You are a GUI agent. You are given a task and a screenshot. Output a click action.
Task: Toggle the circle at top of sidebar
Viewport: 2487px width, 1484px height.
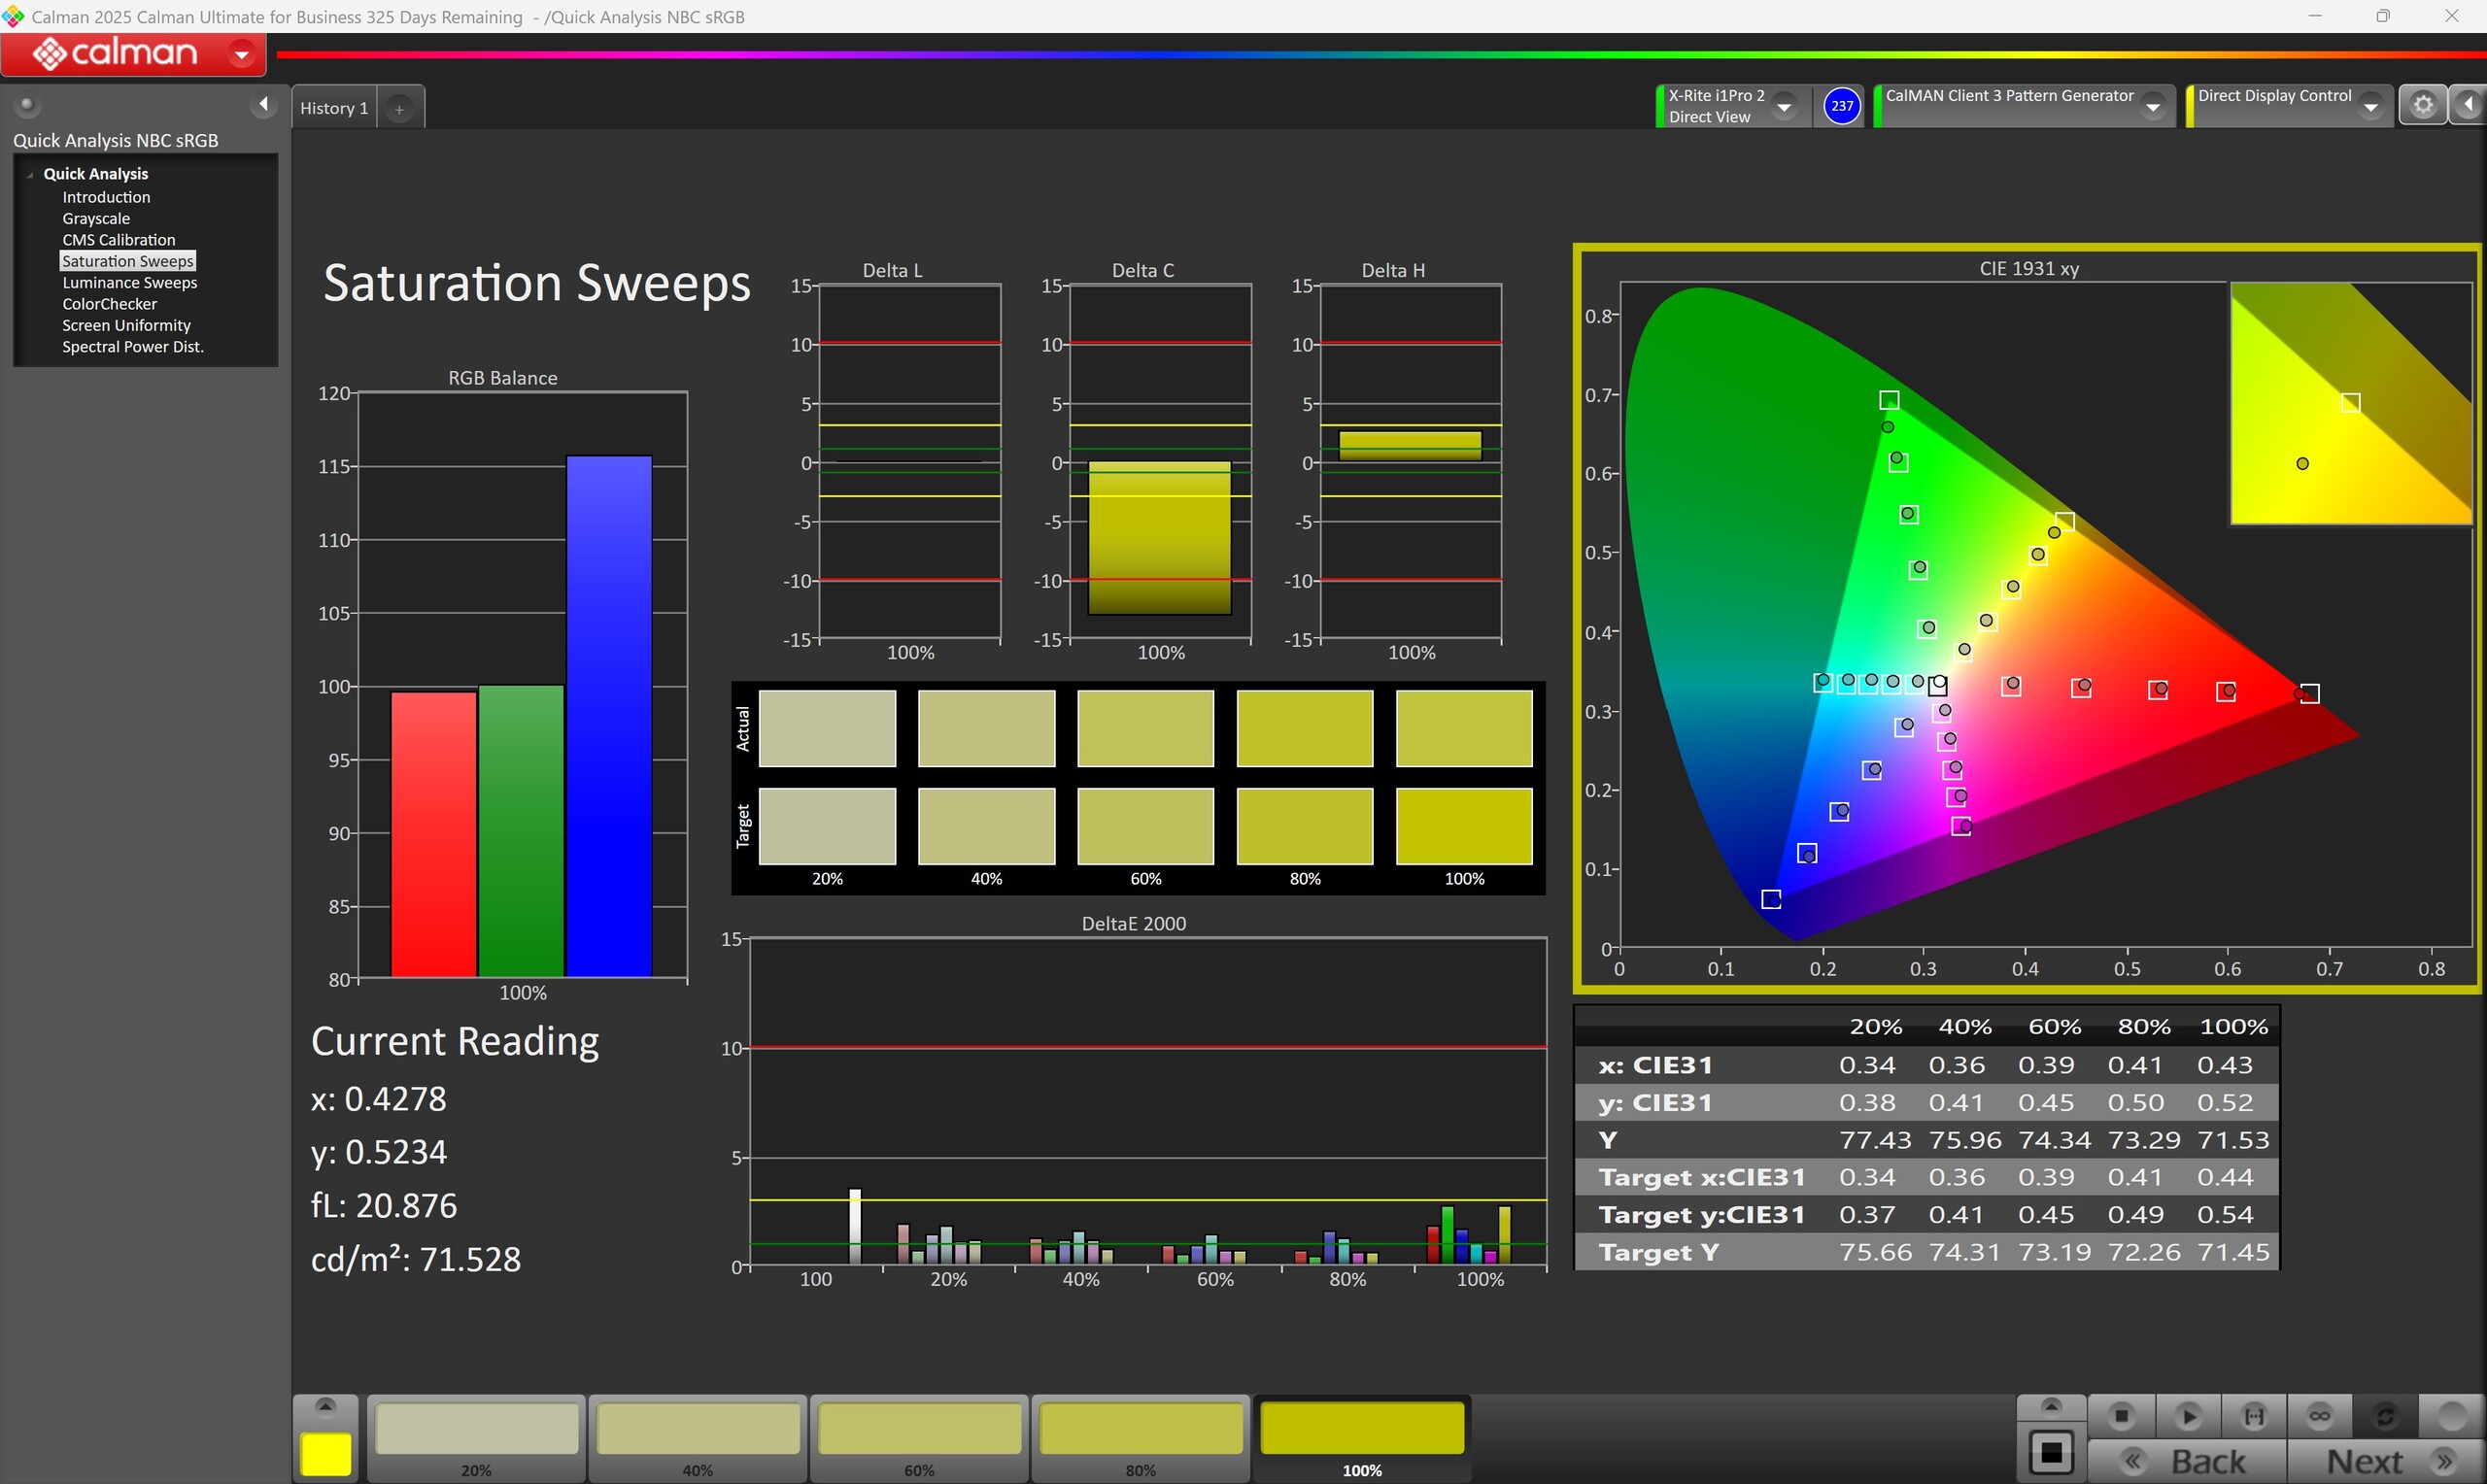[x=27, y=104]
